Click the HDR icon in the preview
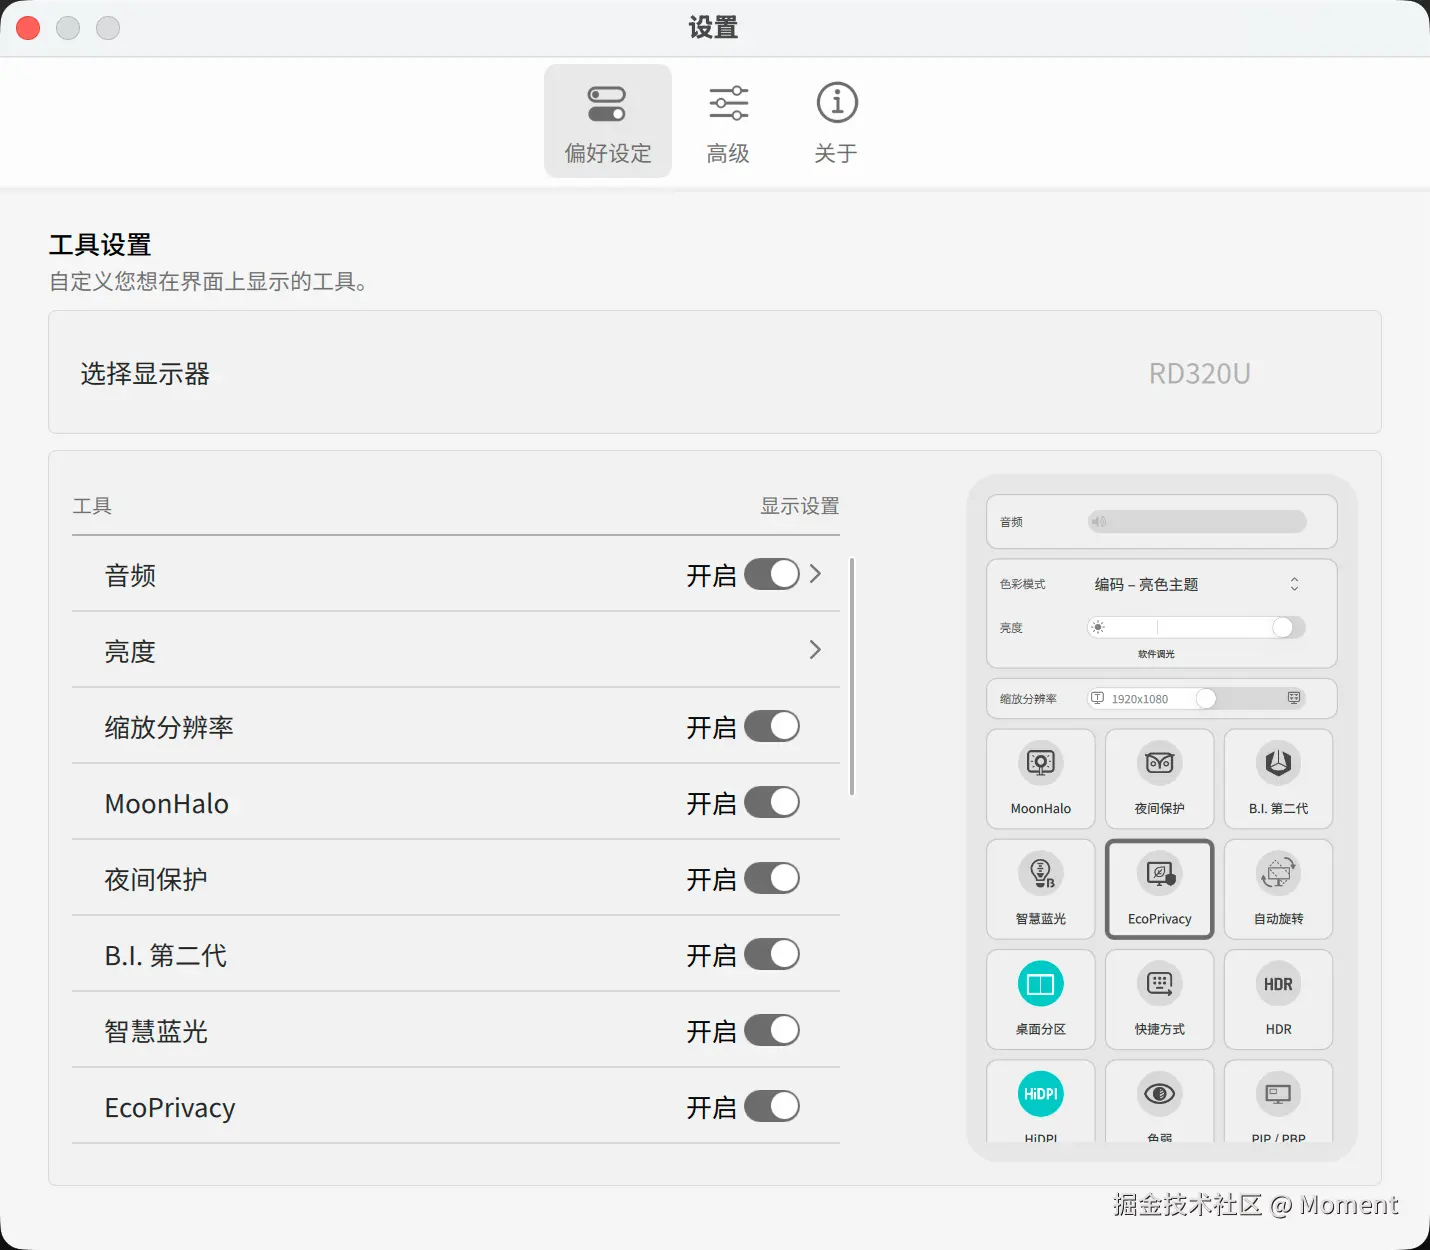1430x1250 pixels. click(1279, 984)
